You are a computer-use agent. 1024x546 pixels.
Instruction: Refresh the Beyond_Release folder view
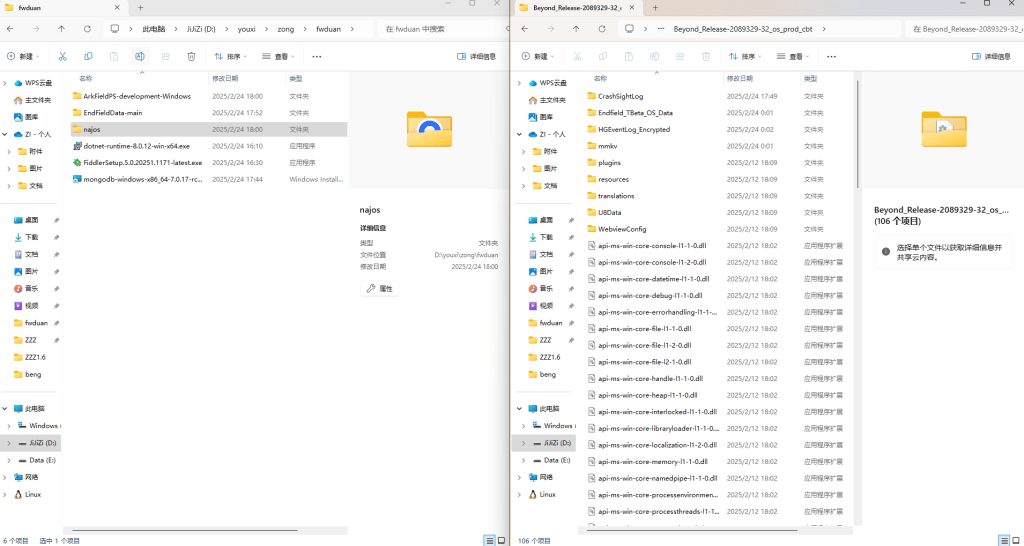(x=600, y=29)
